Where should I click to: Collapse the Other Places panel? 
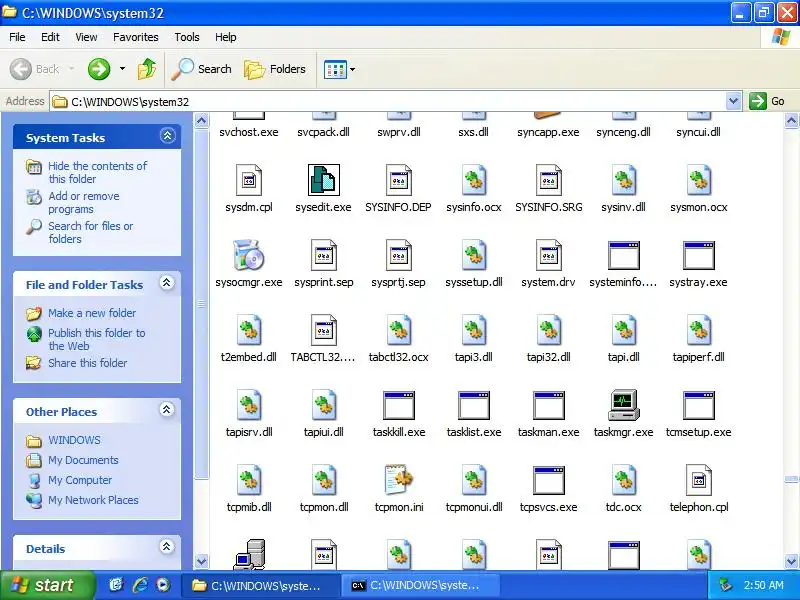click(x=167, y=410)
